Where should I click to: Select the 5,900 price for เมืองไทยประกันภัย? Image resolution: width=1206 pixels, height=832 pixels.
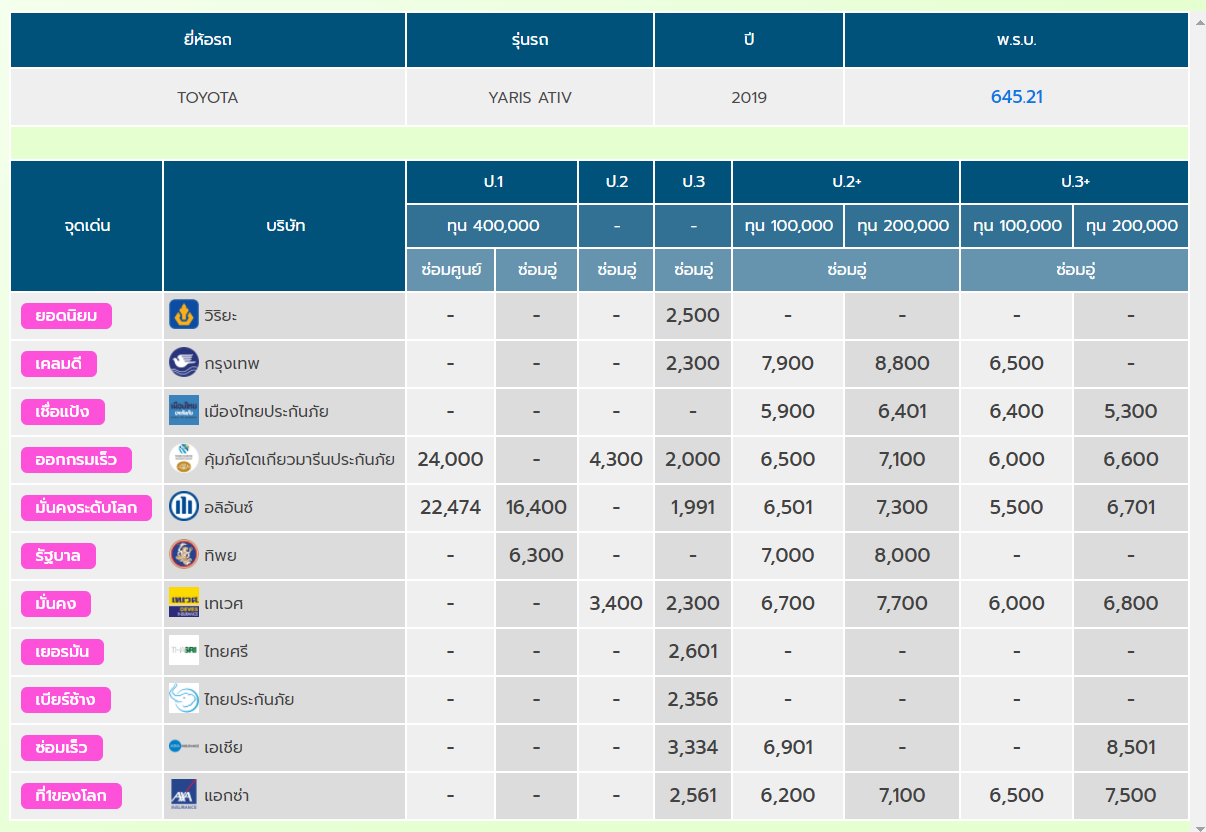(x=788, y=411)
